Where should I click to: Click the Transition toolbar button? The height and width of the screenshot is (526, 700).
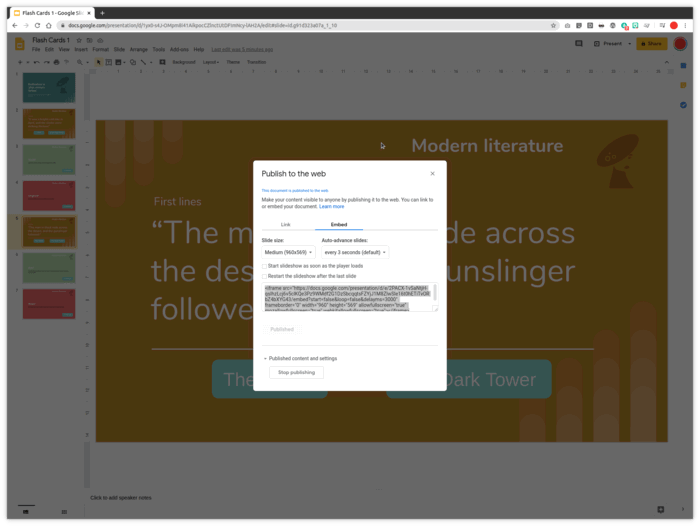(256, 63)
